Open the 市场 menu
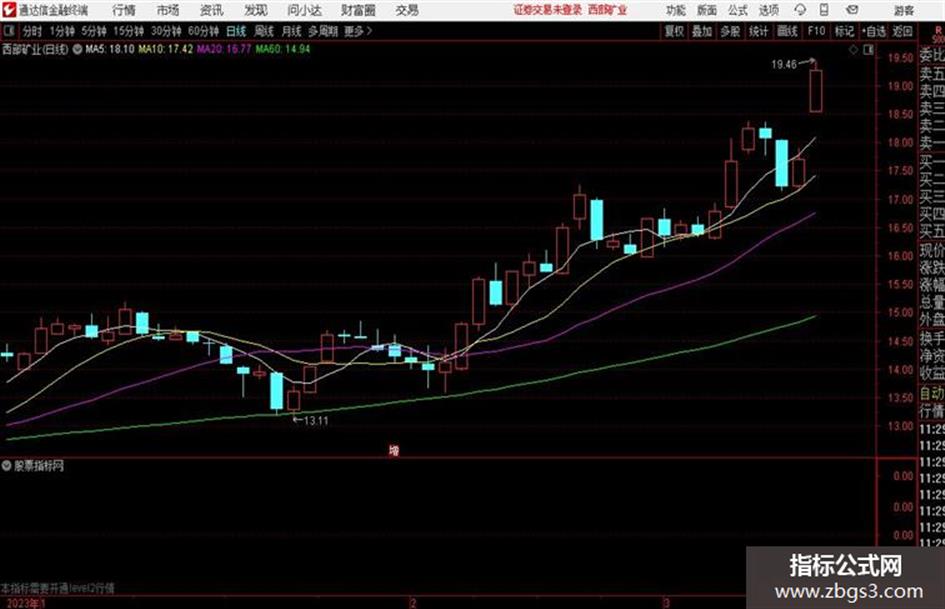 click(x=168, y=10)
